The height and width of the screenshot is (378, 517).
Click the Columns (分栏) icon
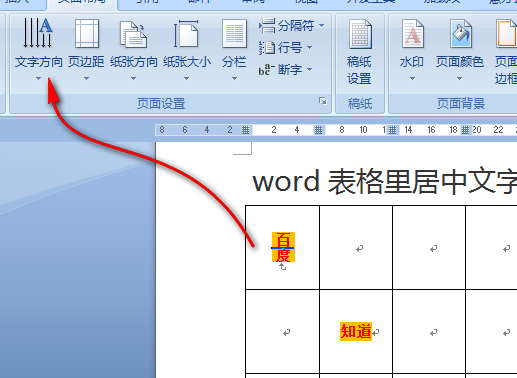pos(234,33)
